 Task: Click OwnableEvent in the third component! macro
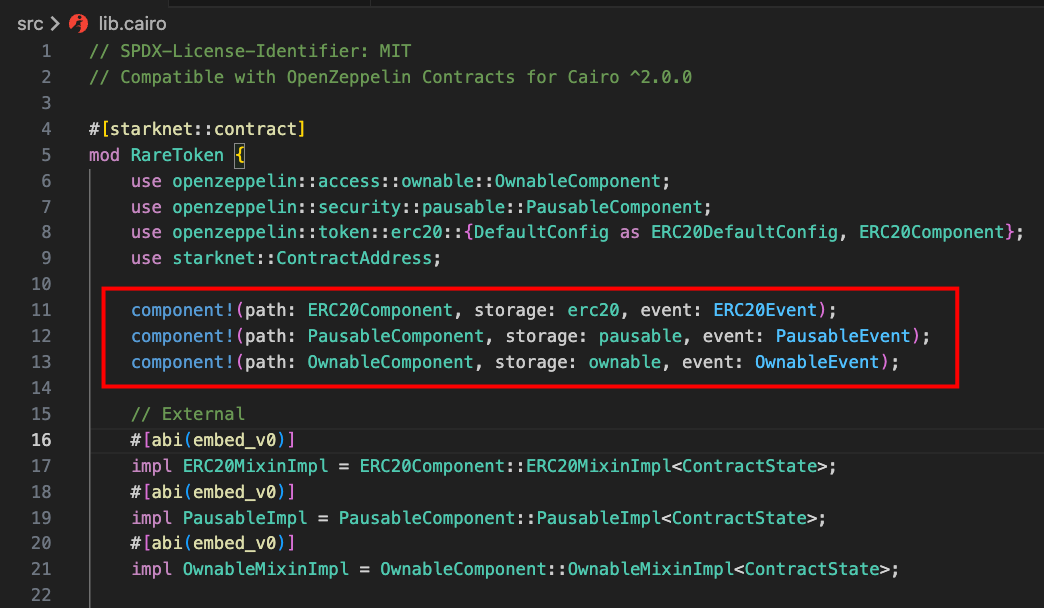coord(817,361)
